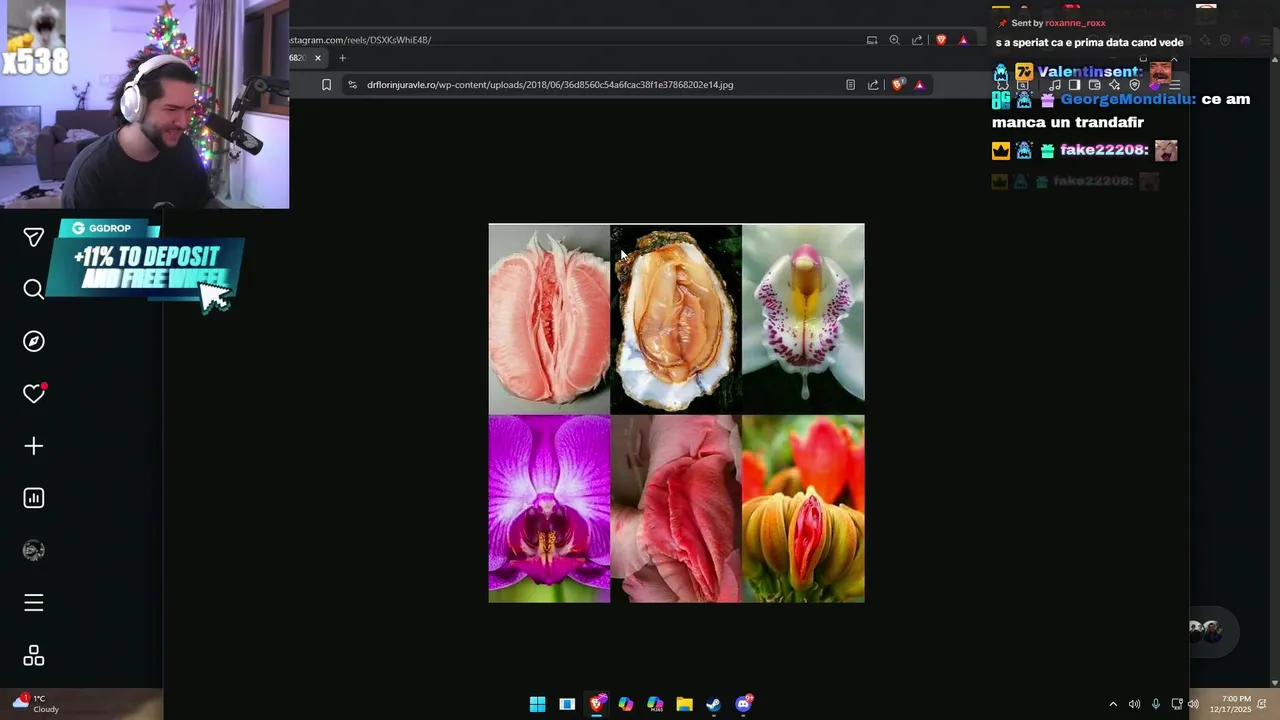Switch to Brave browser in taskbar

click(597, 704)
